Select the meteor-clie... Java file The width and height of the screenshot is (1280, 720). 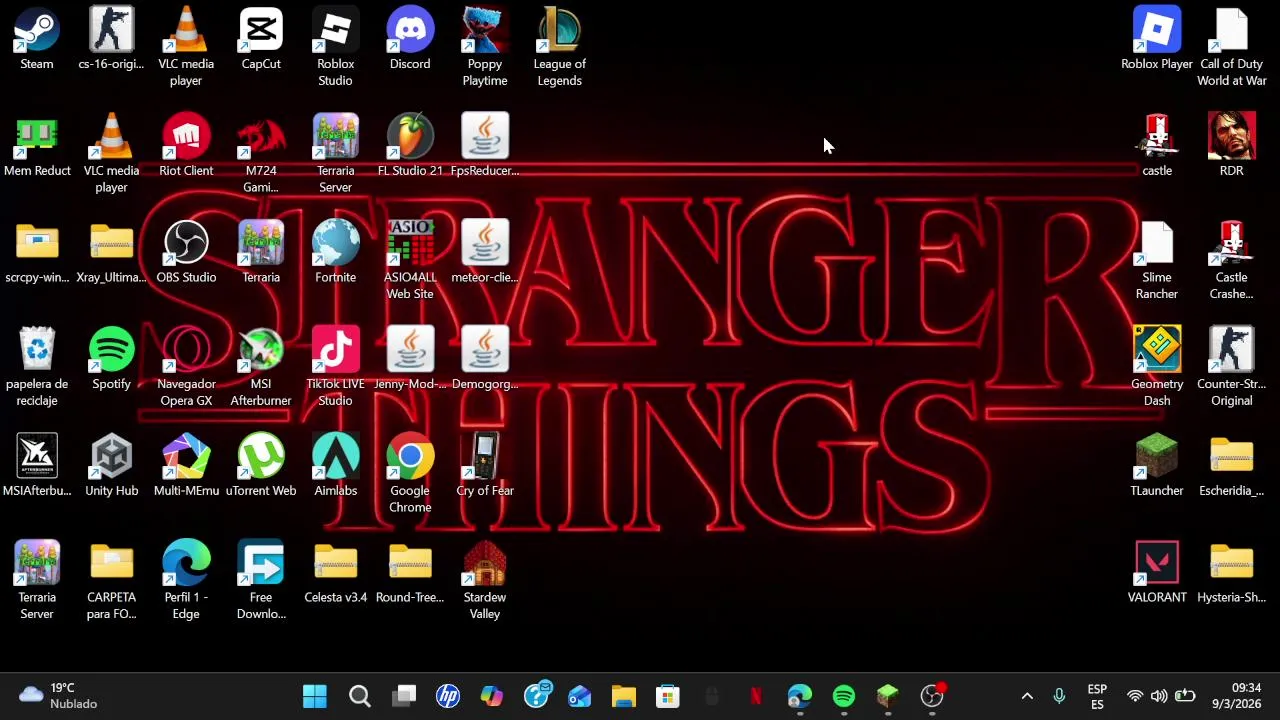485,253
